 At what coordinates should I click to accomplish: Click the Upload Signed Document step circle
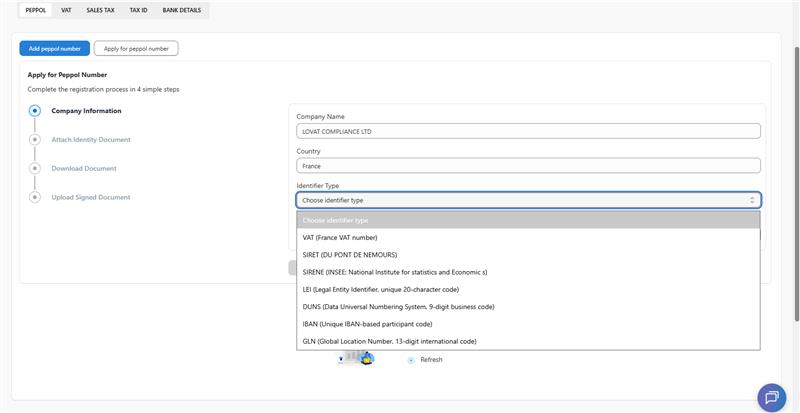pyautogui.click(x=35, y=198)
